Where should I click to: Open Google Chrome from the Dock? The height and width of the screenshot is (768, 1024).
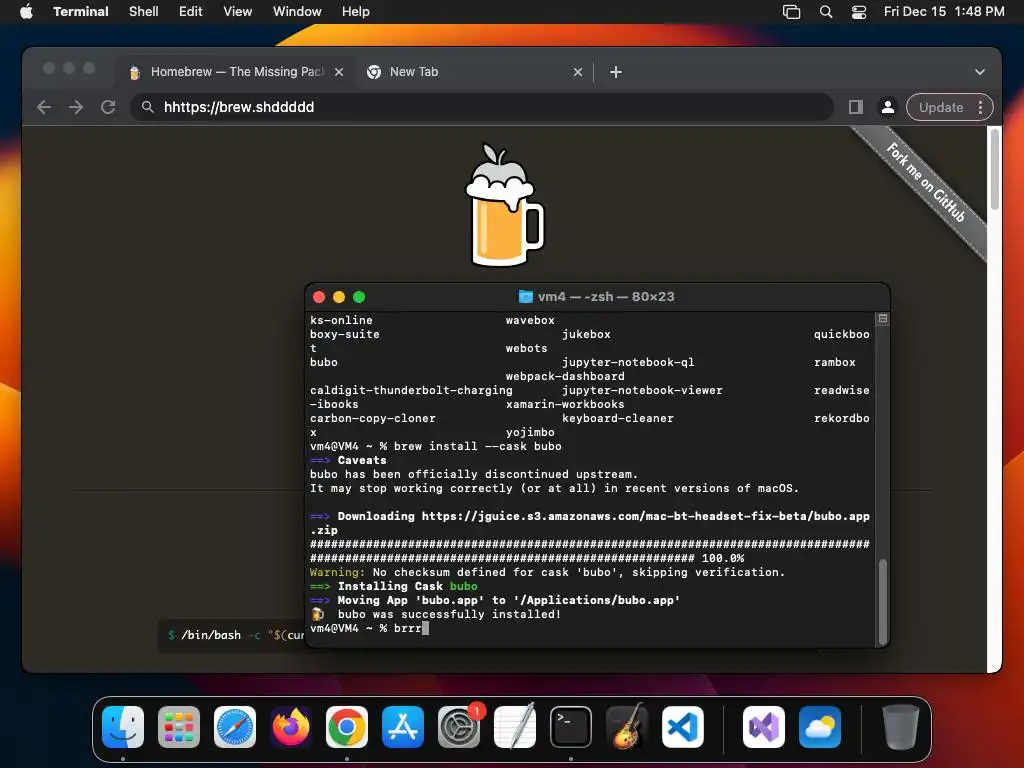(347, 727)
